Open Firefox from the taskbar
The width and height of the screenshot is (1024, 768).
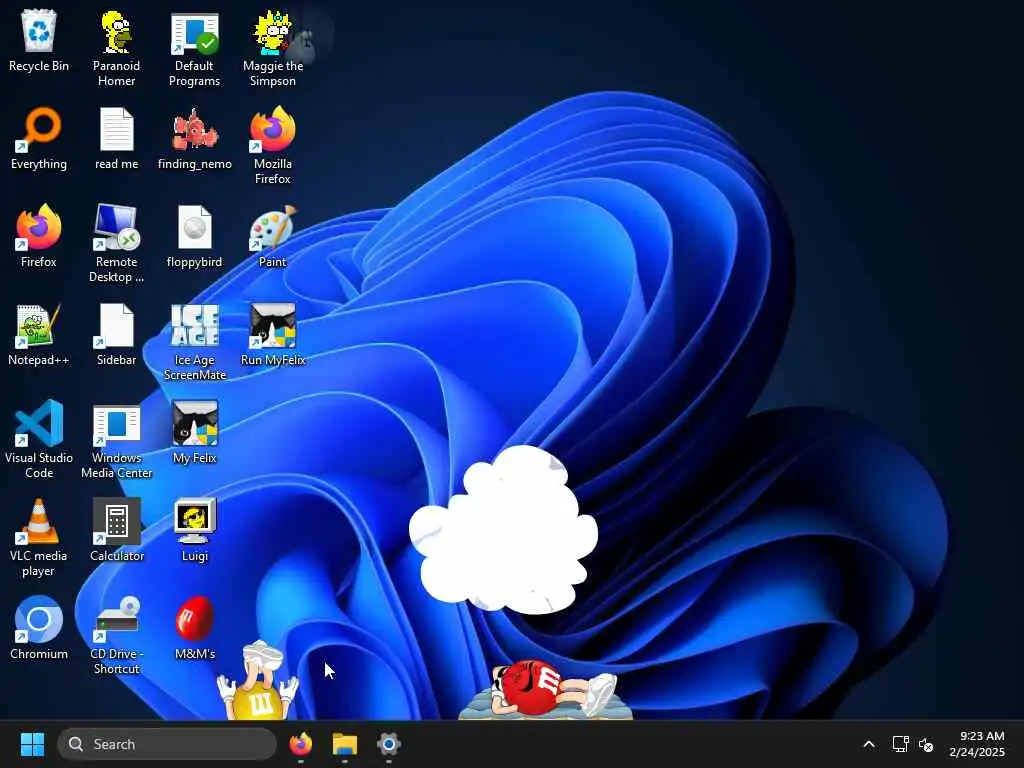300,744
